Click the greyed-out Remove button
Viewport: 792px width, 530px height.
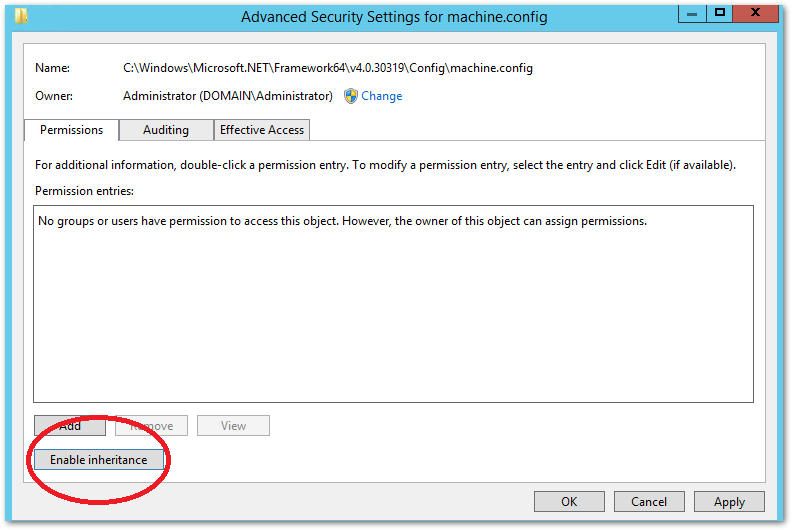pos(151,426)
